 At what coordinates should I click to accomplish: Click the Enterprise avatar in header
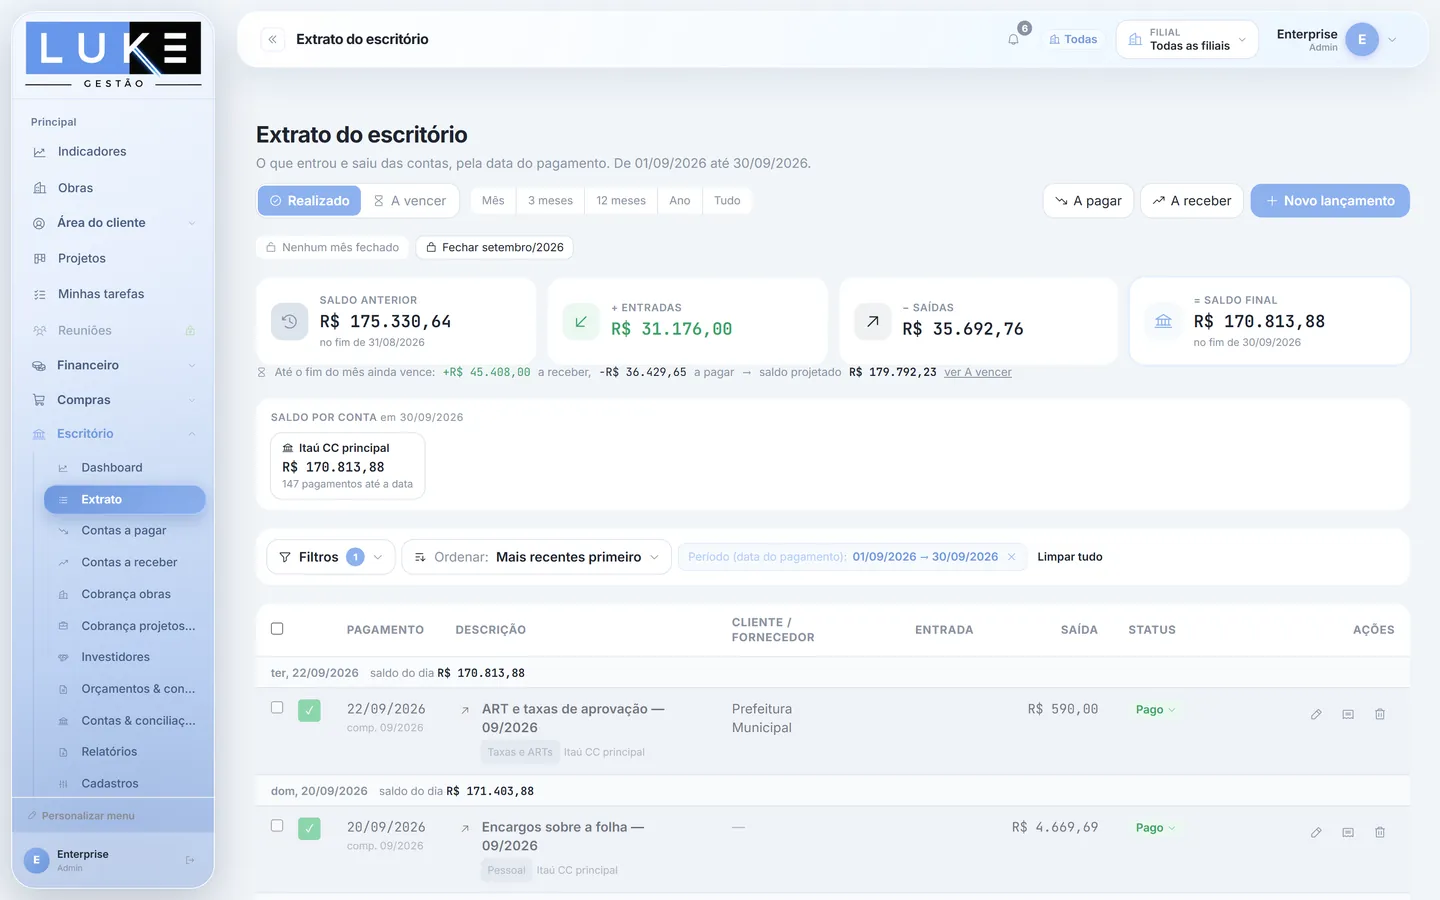pos(1362,39)
